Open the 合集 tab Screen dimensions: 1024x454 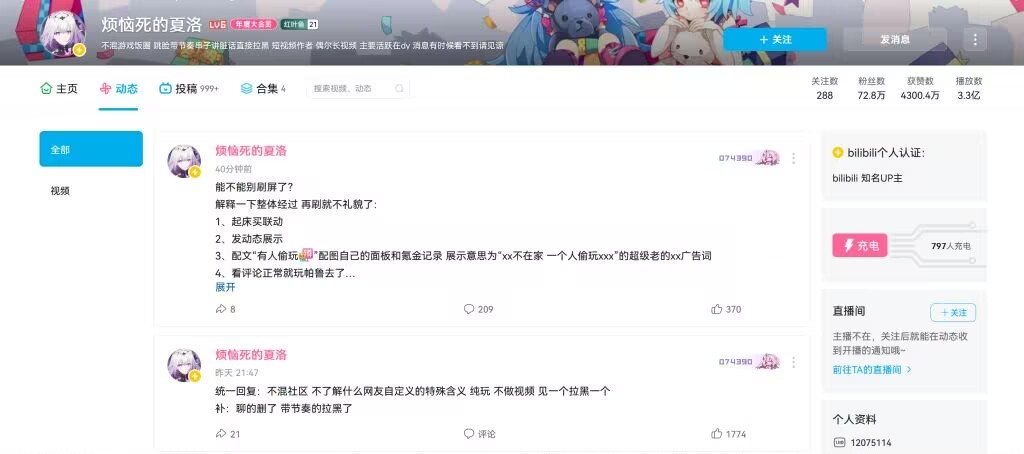coord(263,88)
